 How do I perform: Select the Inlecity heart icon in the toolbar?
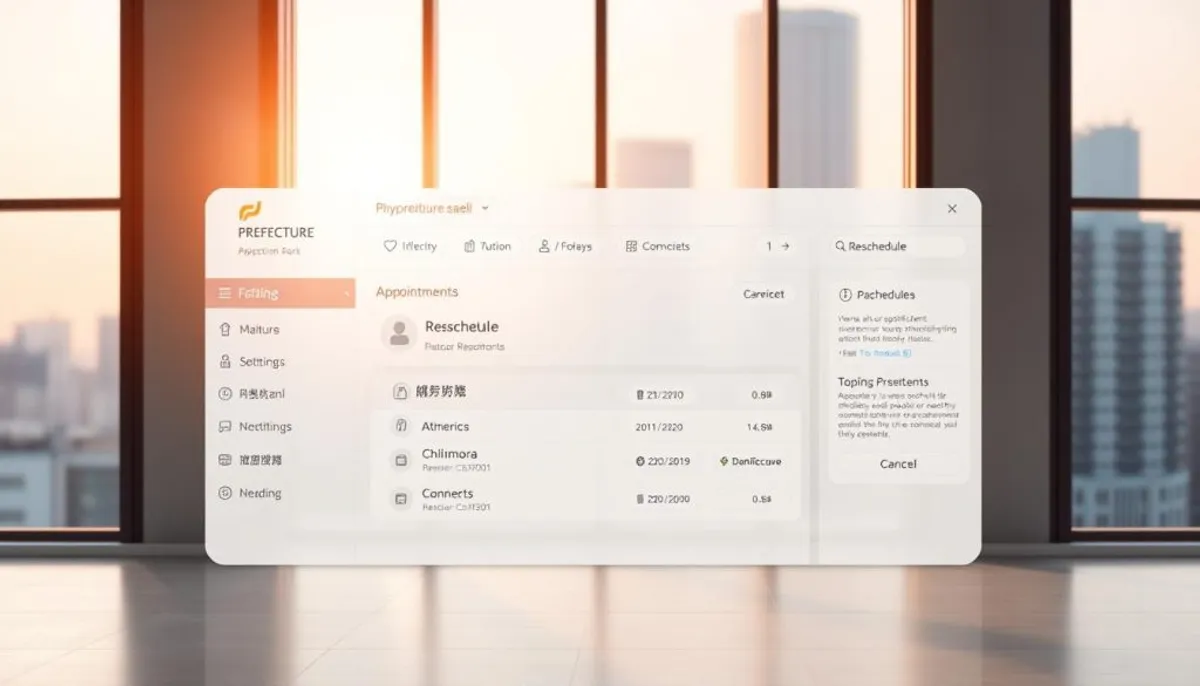390,246
